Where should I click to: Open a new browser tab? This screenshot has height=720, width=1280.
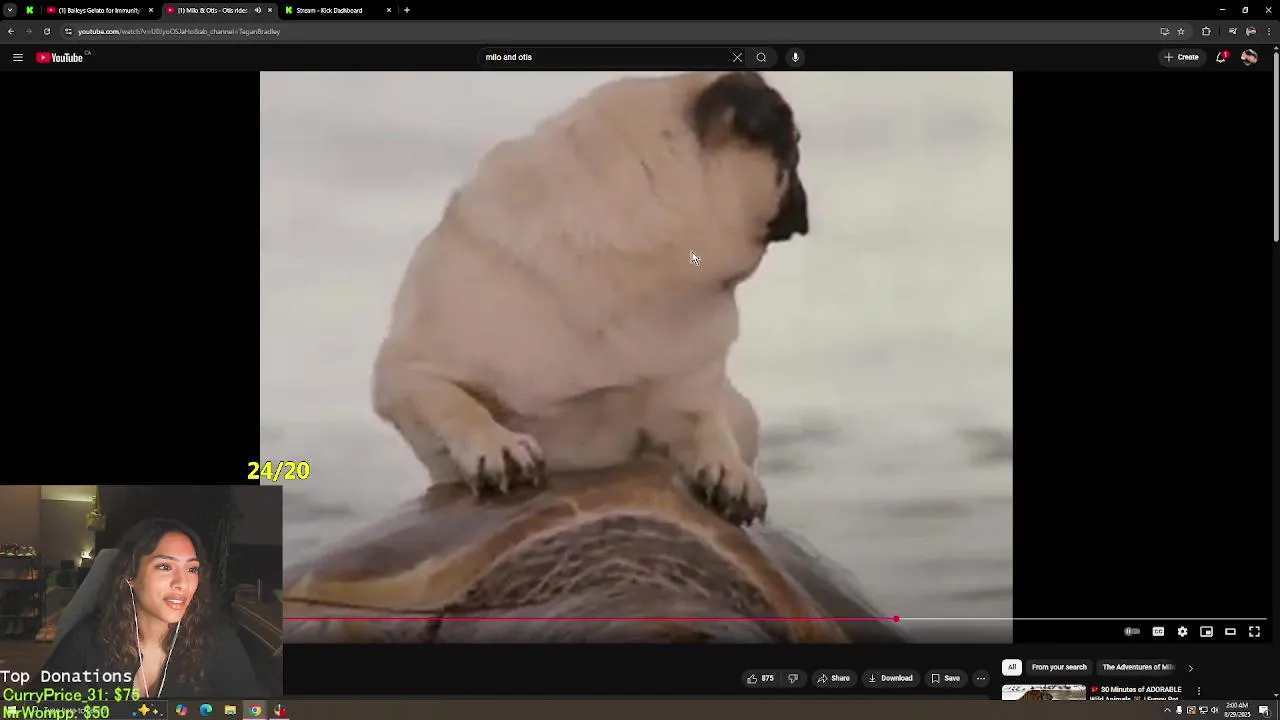point(407,10)
